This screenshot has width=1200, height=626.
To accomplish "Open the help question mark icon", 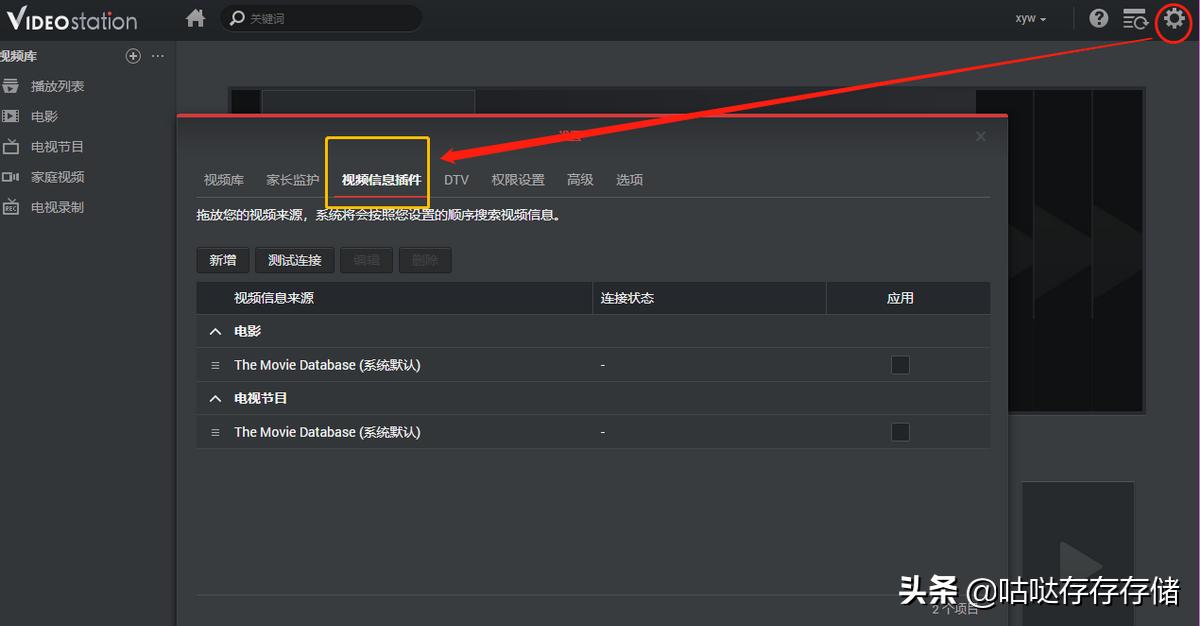I will [x=1098, y=18].
